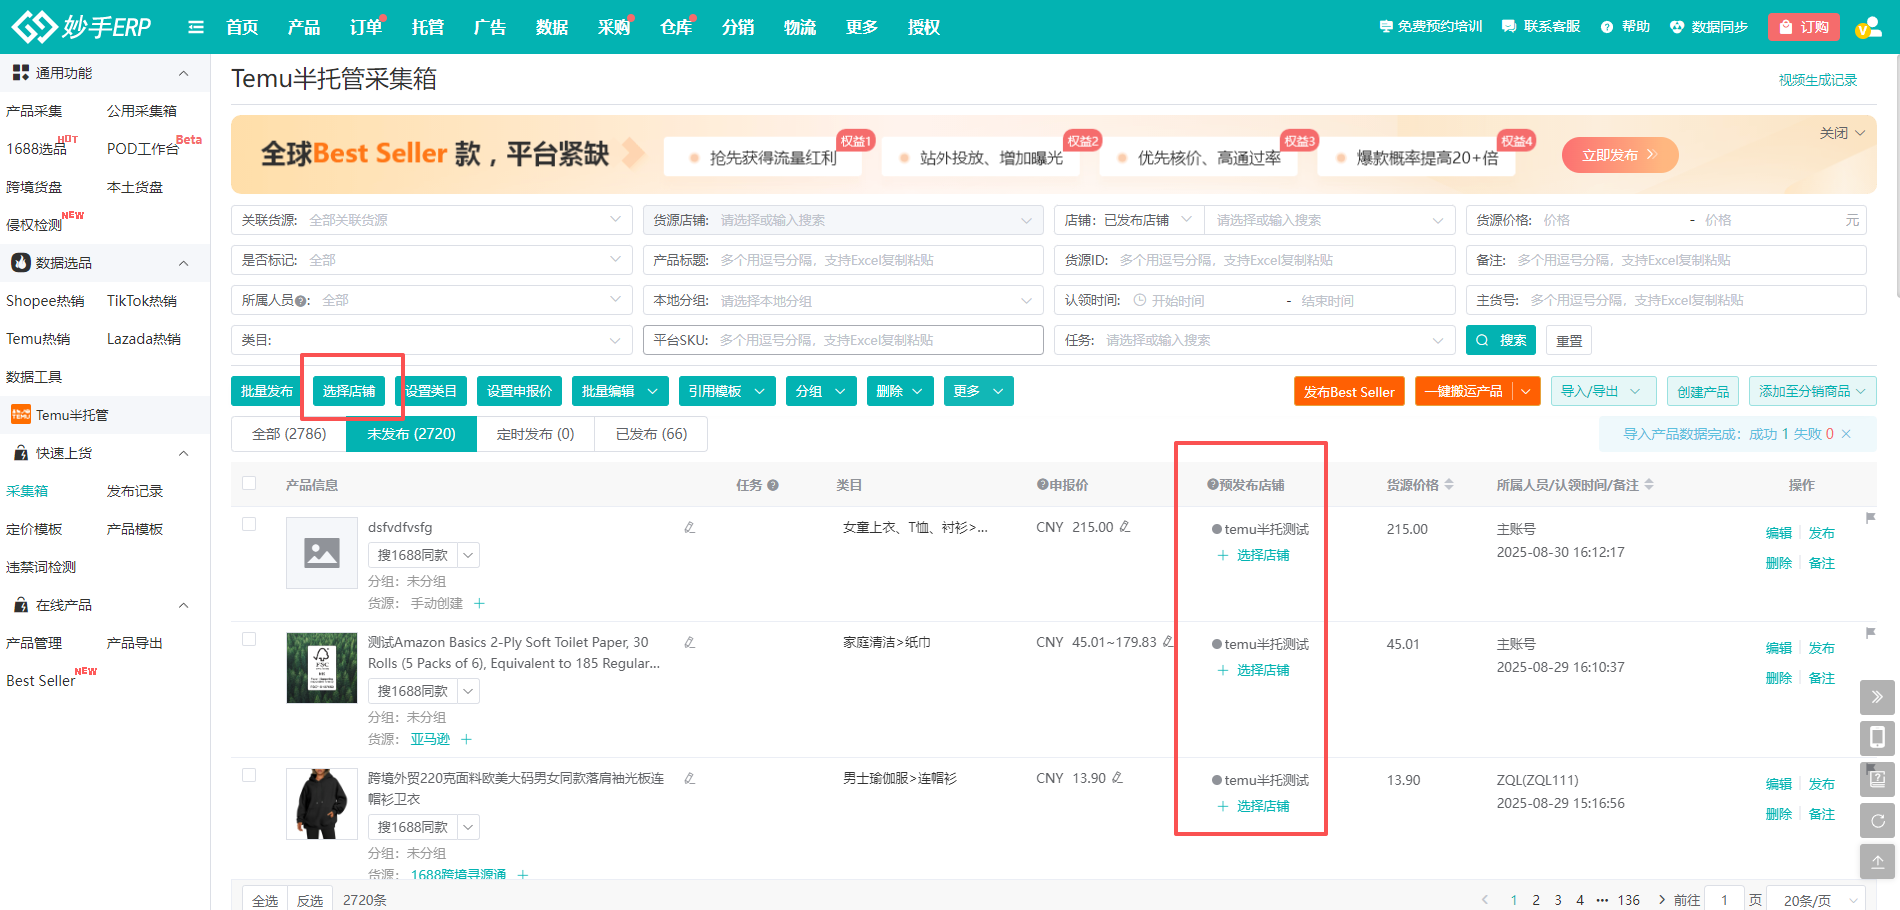Image resolution: width=1900 pixels, height=910 pixels.
Task: Click the help question-mark floating icon
Action: pos(1877,779)
